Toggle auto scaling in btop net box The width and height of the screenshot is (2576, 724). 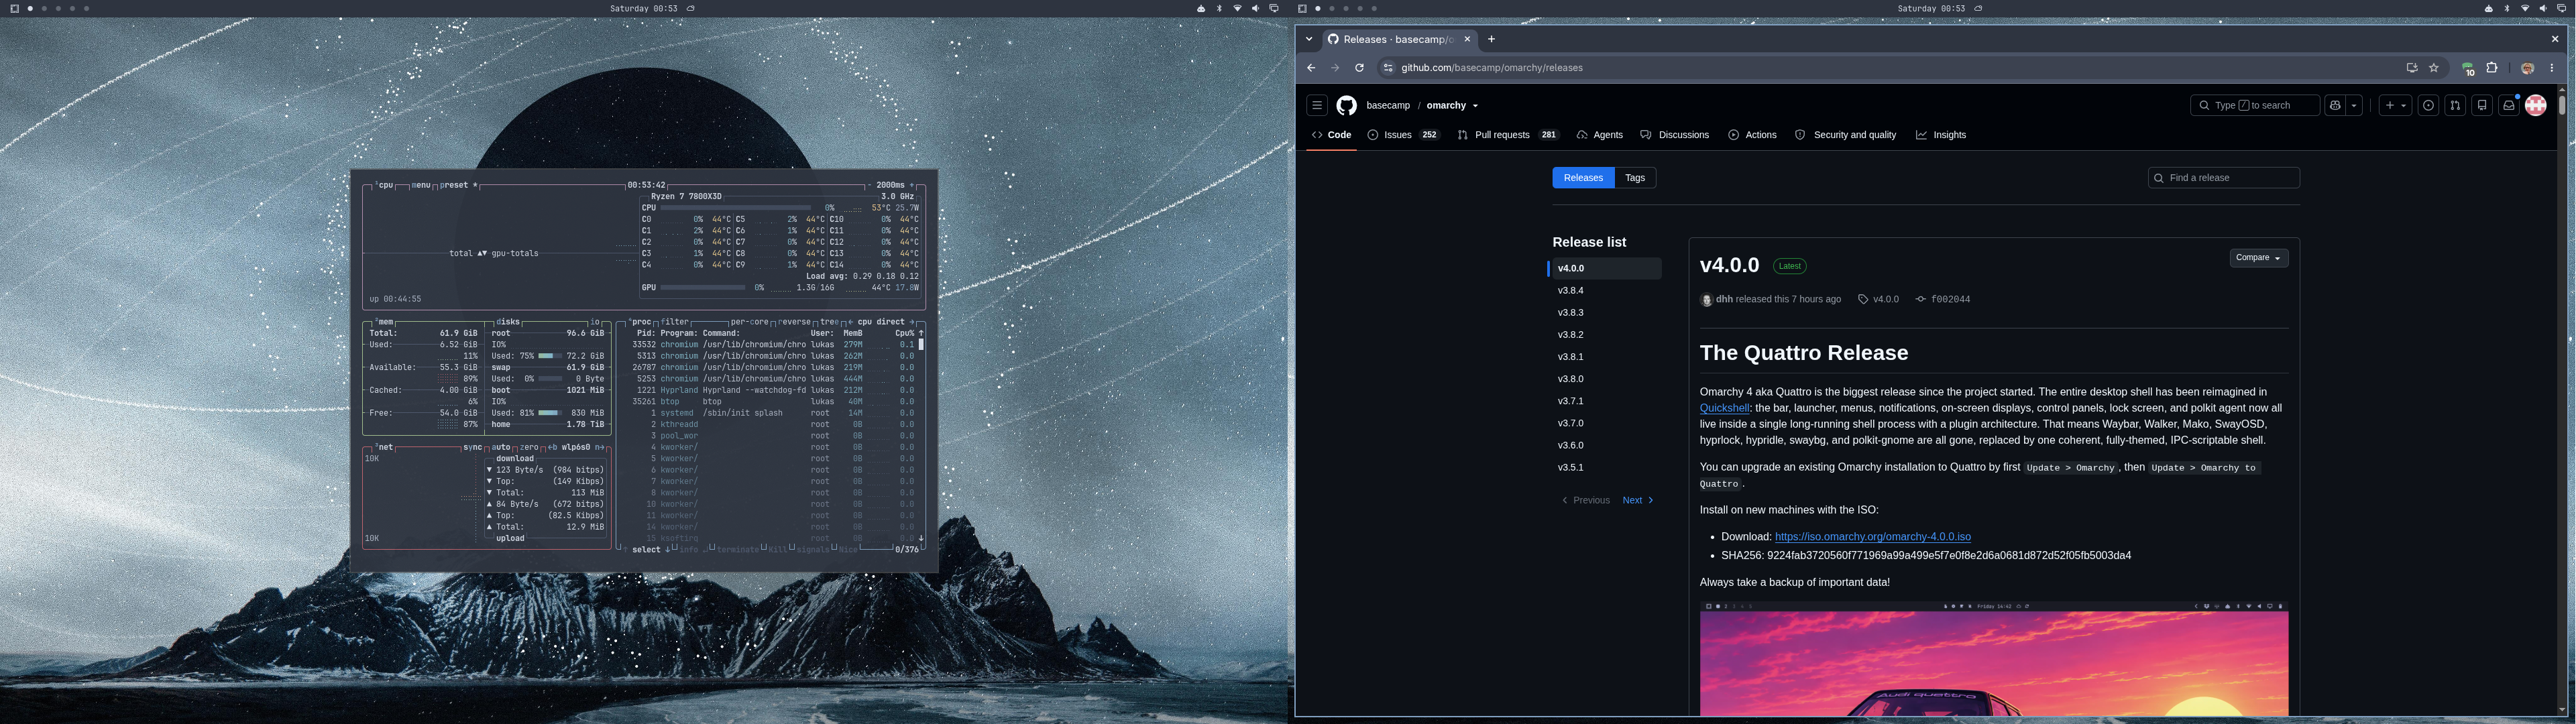click(x=501, y=447)
